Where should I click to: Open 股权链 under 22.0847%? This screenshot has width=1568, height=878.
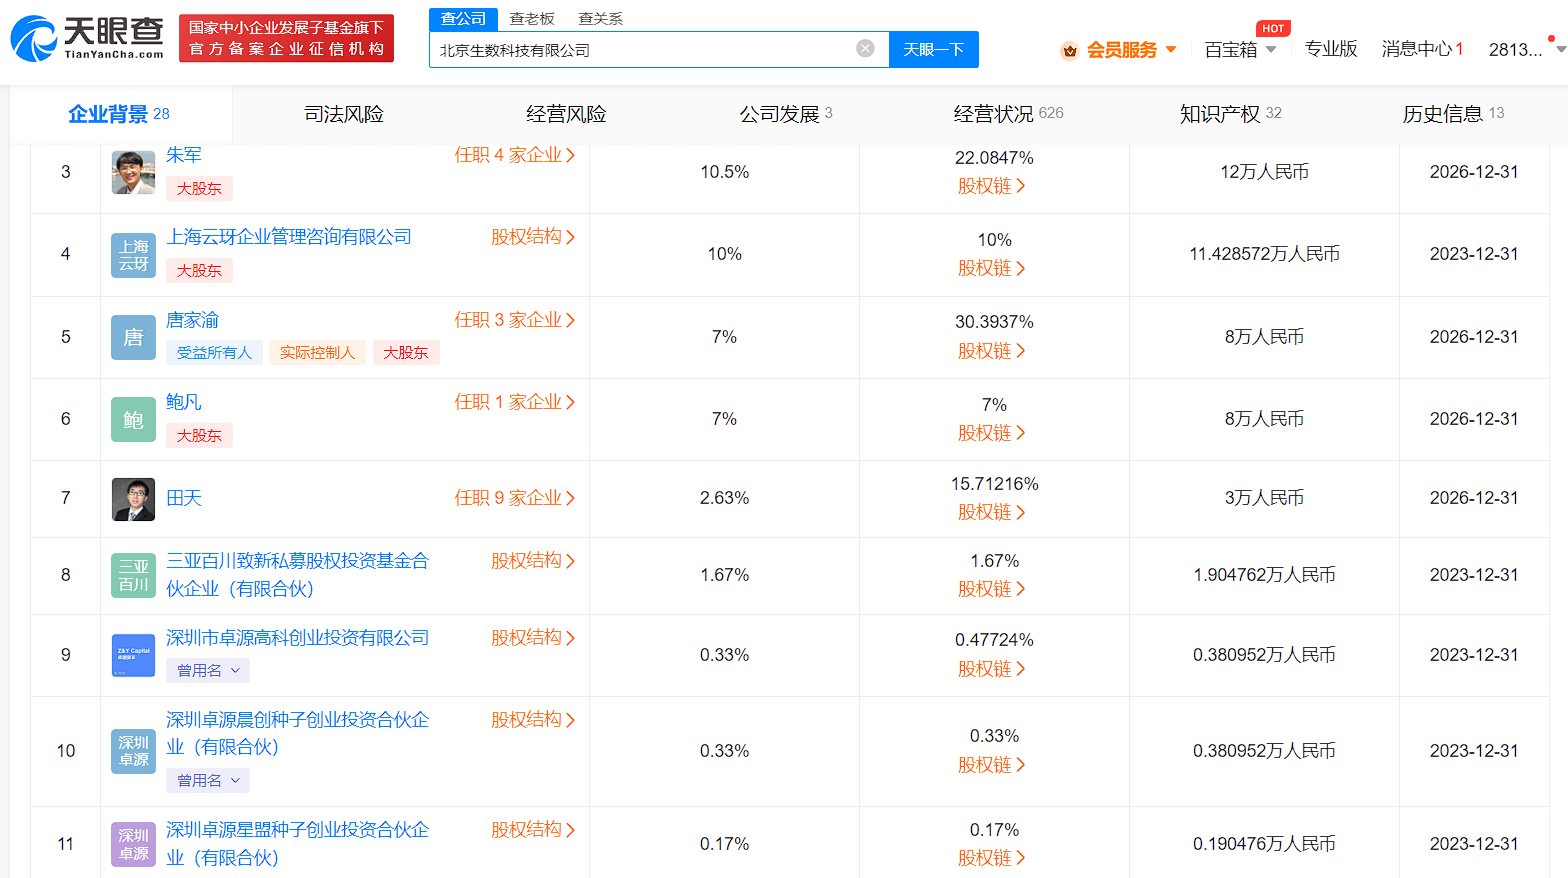pos(992,186)
